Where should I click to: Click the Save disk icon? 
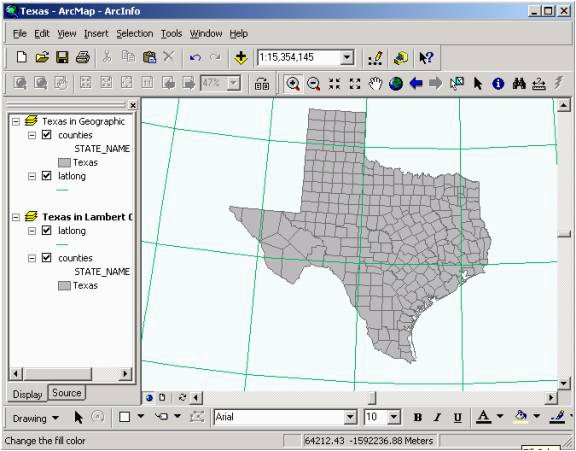tap(62, 58)
